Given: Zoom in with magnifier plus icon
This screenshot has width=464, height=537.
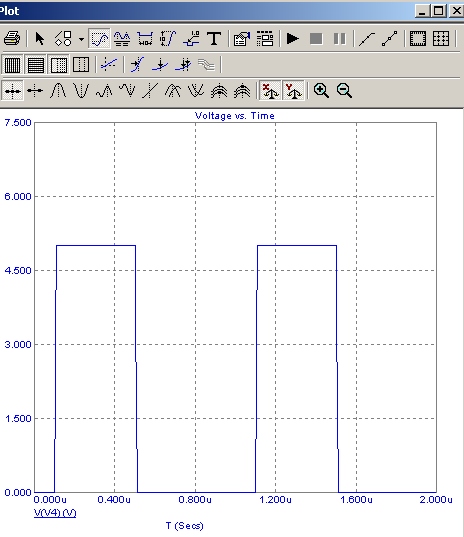Looking at the screenshot, I should click(x=321, y=91).
